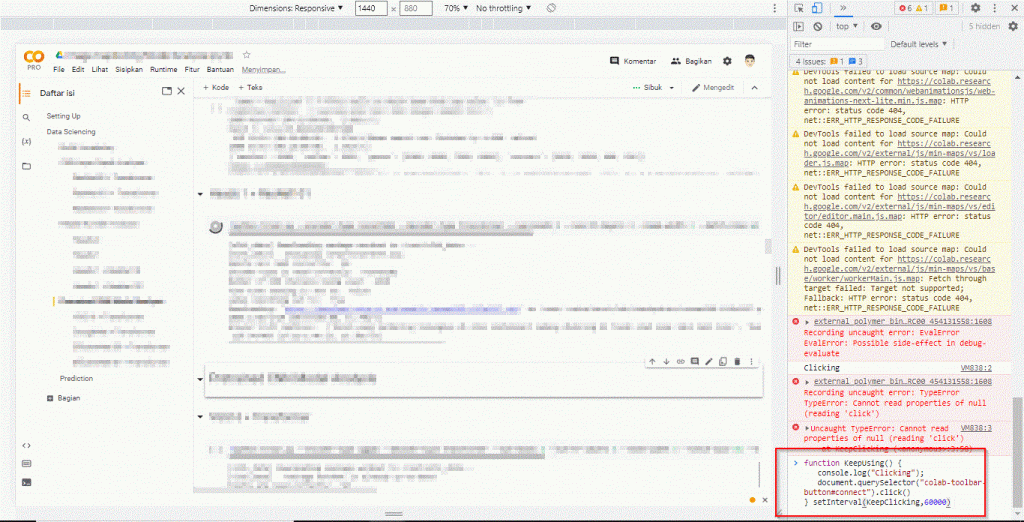Click the Bagikan share button
The width and height of the screenshot is (1024, 522).
pos(692,61)
